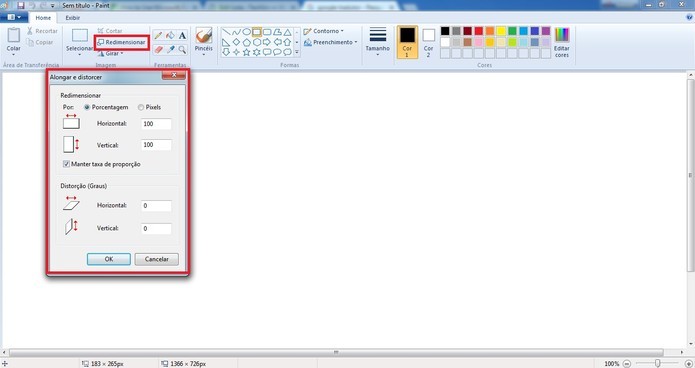695x368 pixels.
Task: Select the Text tool
Action: (x=182, y=35)
